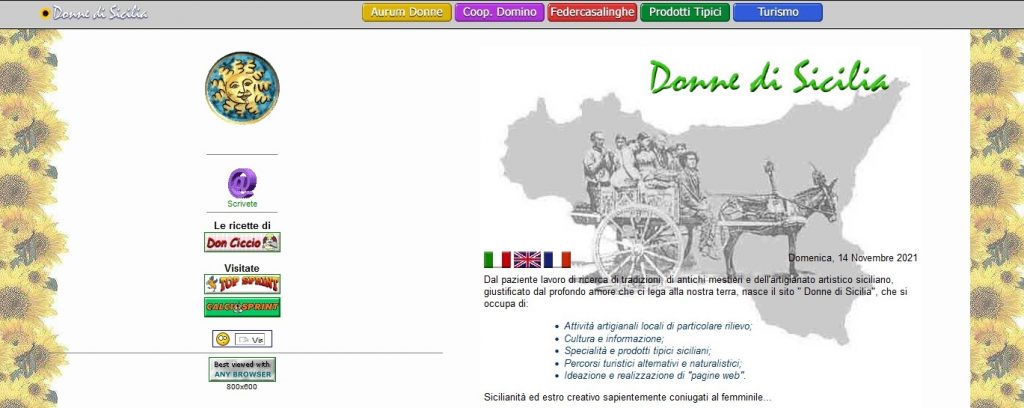Open the Coop. Domino tab
The height and width of the screenshot is (408, 1024).
click(x=500, y=13)
